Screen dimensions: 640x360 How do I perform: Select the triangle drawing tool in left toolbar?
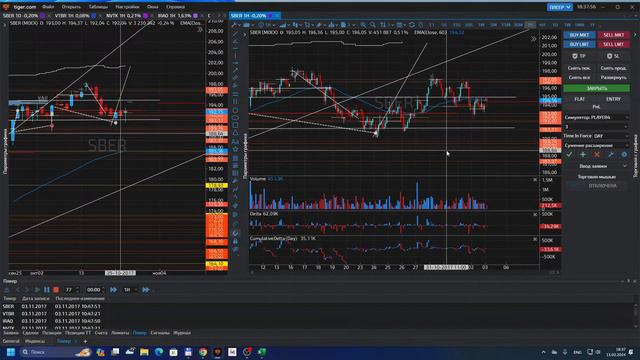(236, 133)
